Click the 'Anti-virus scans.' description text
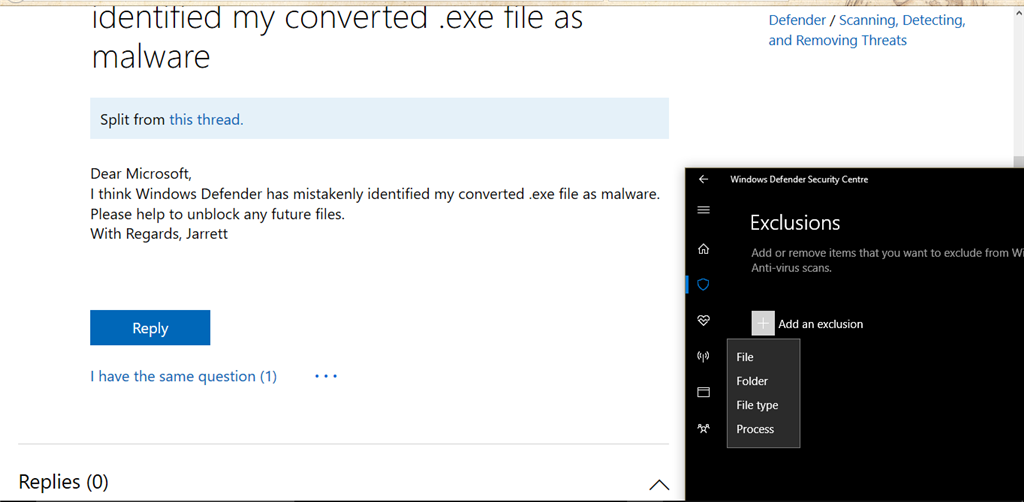 pyautogui.click(x=792, y=268)
